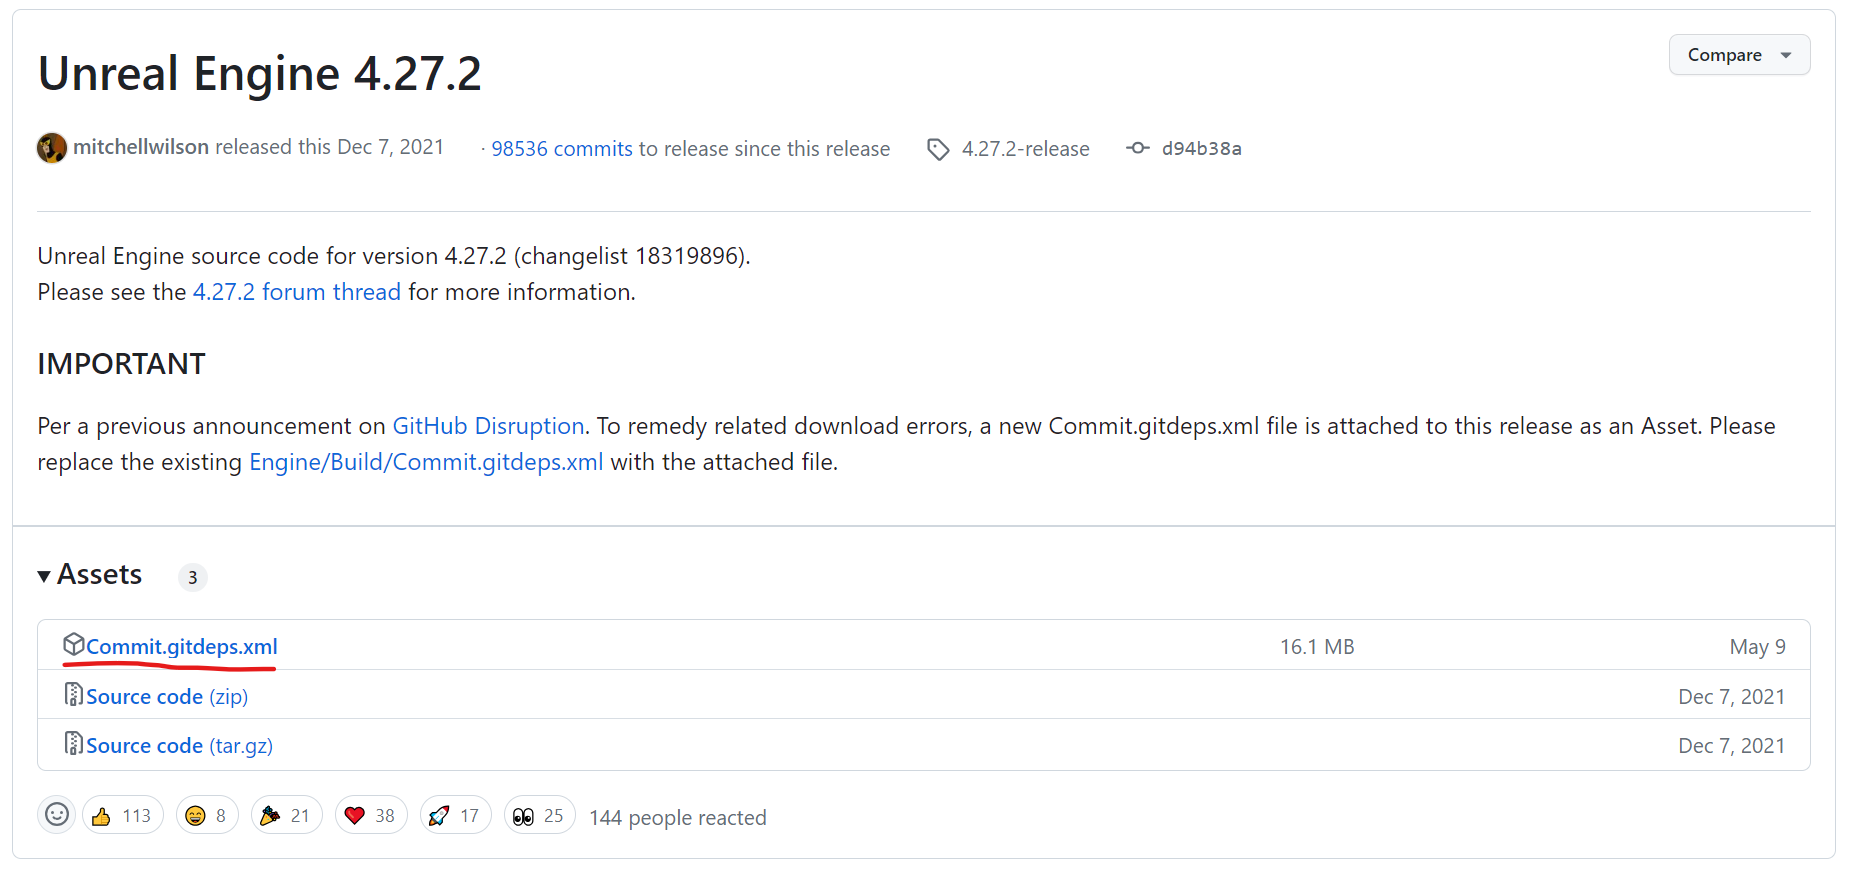1852x882 pixels.
Task: Toggle thumbs up reaction with 113
Action: pyautogui.click(x=123, y=816)
